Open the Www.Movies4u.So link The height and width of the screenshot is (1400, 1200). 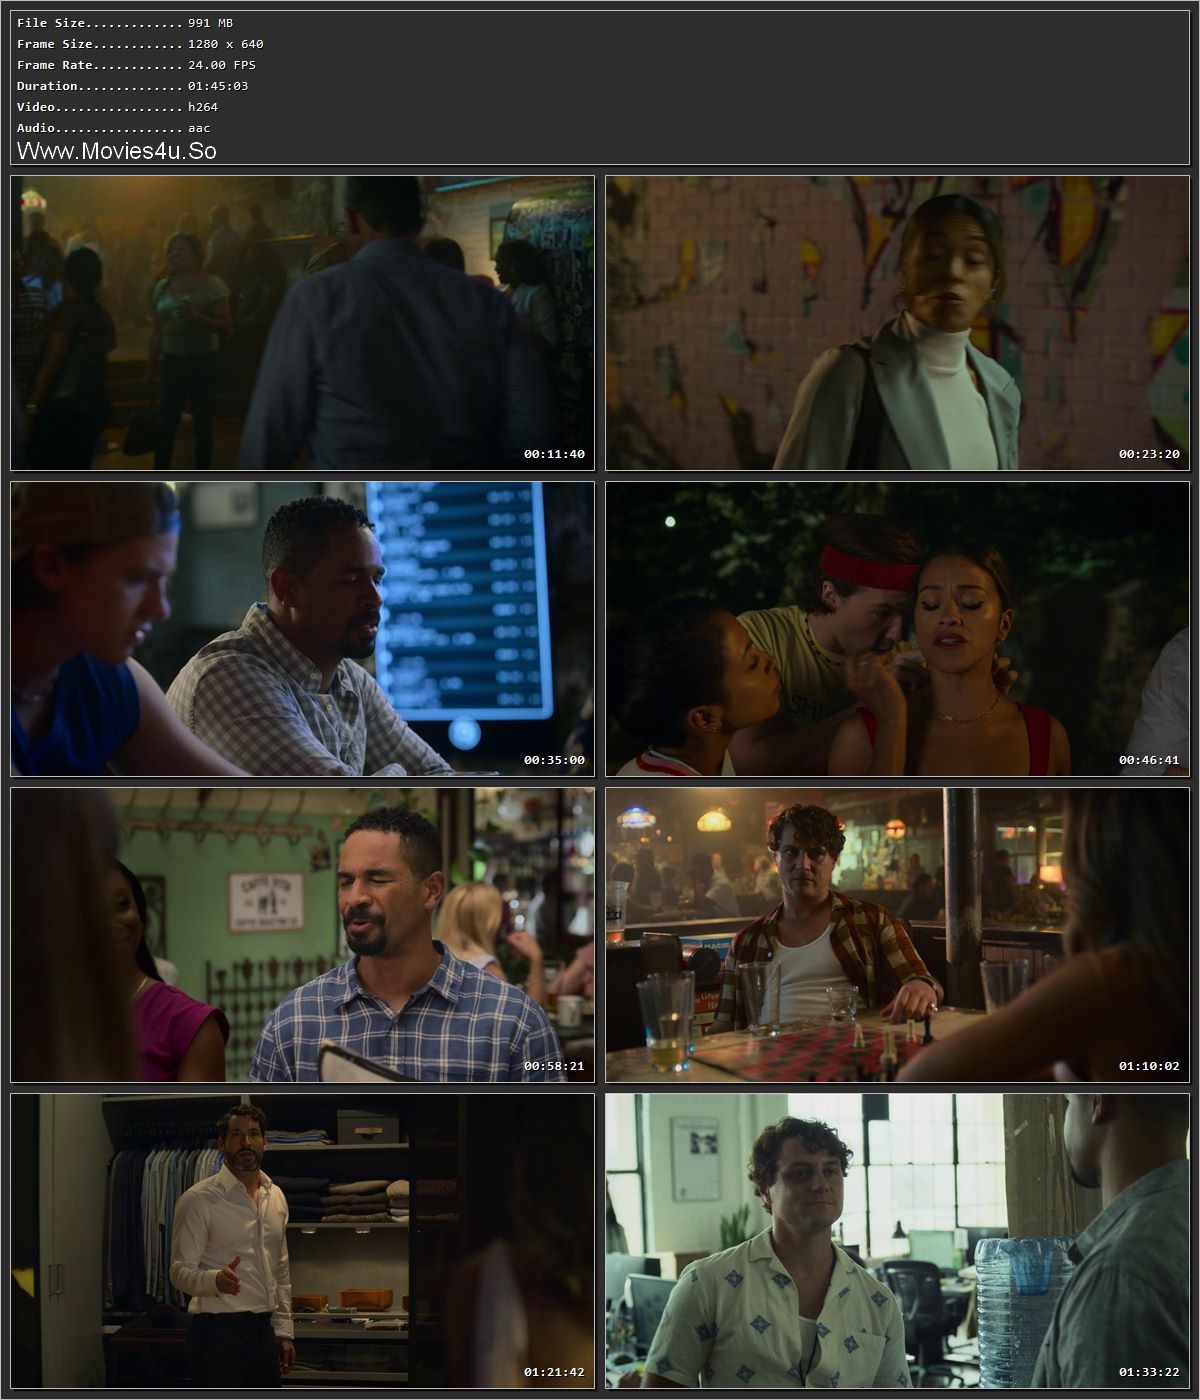[x=118, y=151]
